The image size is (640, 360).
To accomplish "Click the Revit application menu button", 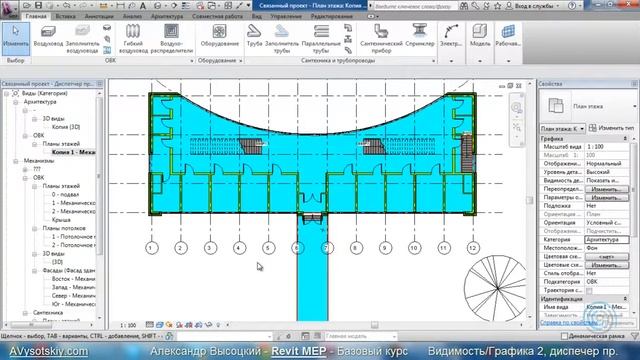I will (9, 9).
